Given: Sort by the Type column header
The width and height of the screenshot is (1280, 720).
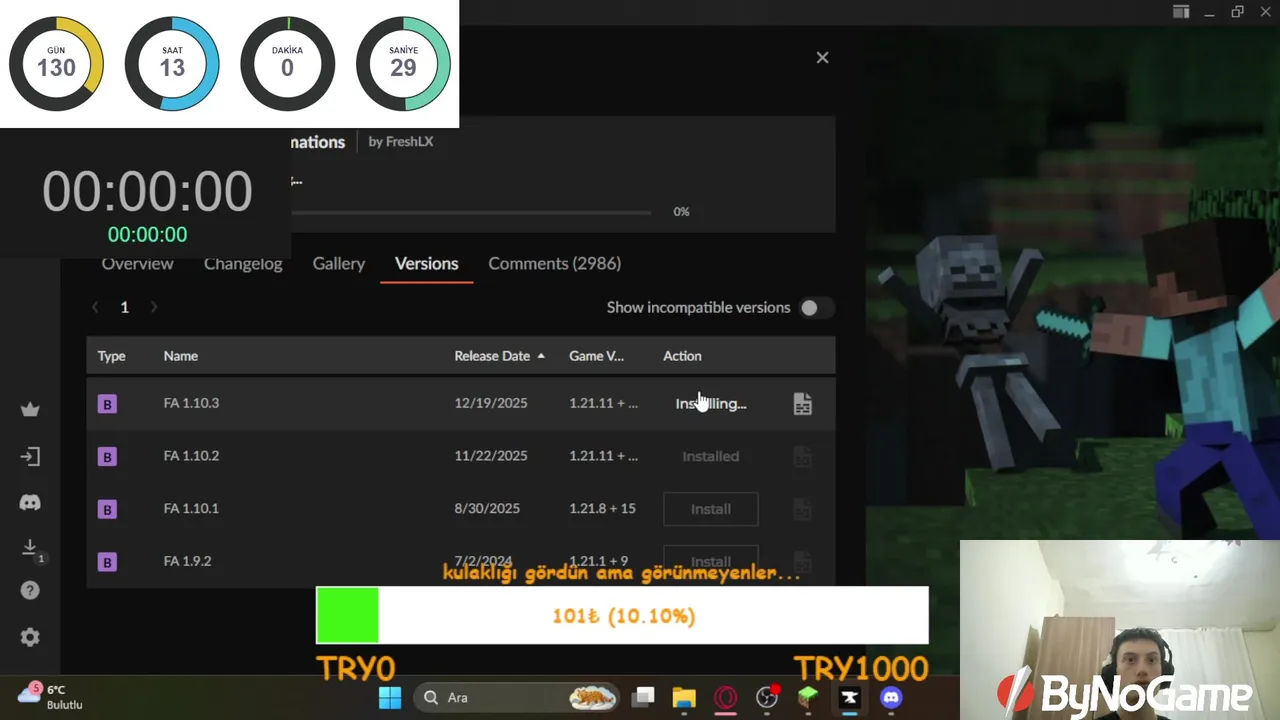Looking at the screenshot, I should [111, 356].
